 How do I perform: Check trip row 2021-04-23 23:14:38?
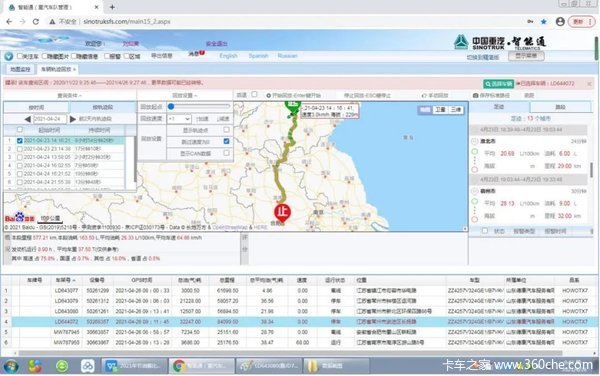[20, 149]
